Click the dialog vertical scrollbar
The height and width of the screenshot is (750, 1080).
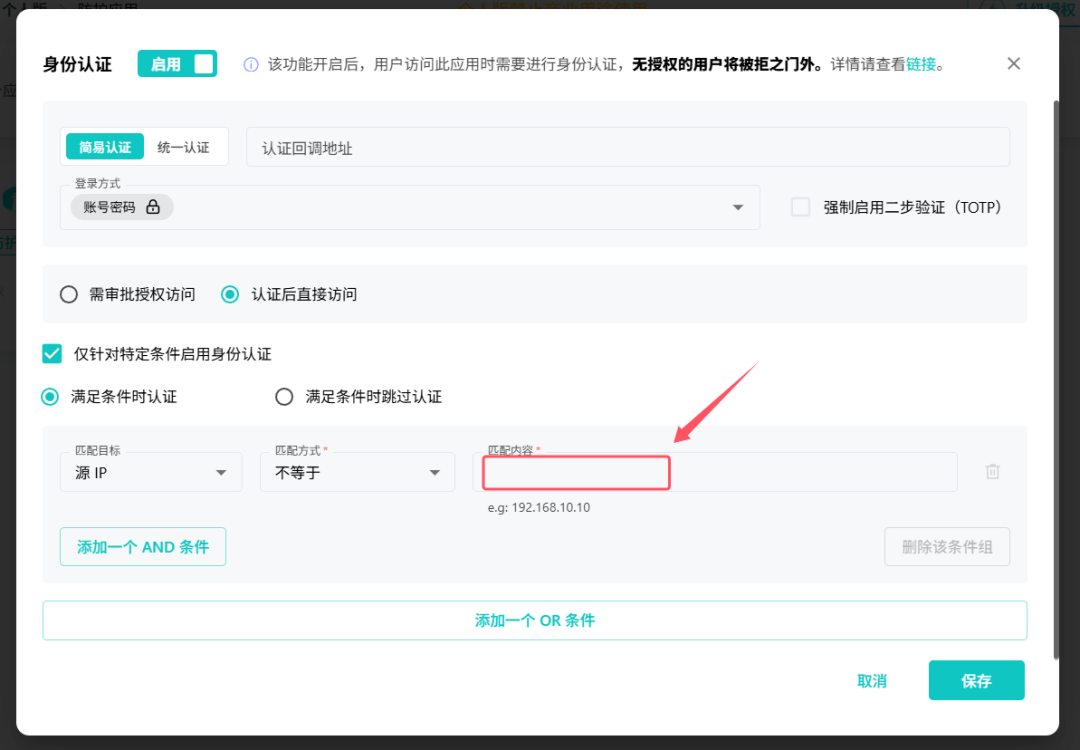pyautogui.click(x=1056, y=379)
